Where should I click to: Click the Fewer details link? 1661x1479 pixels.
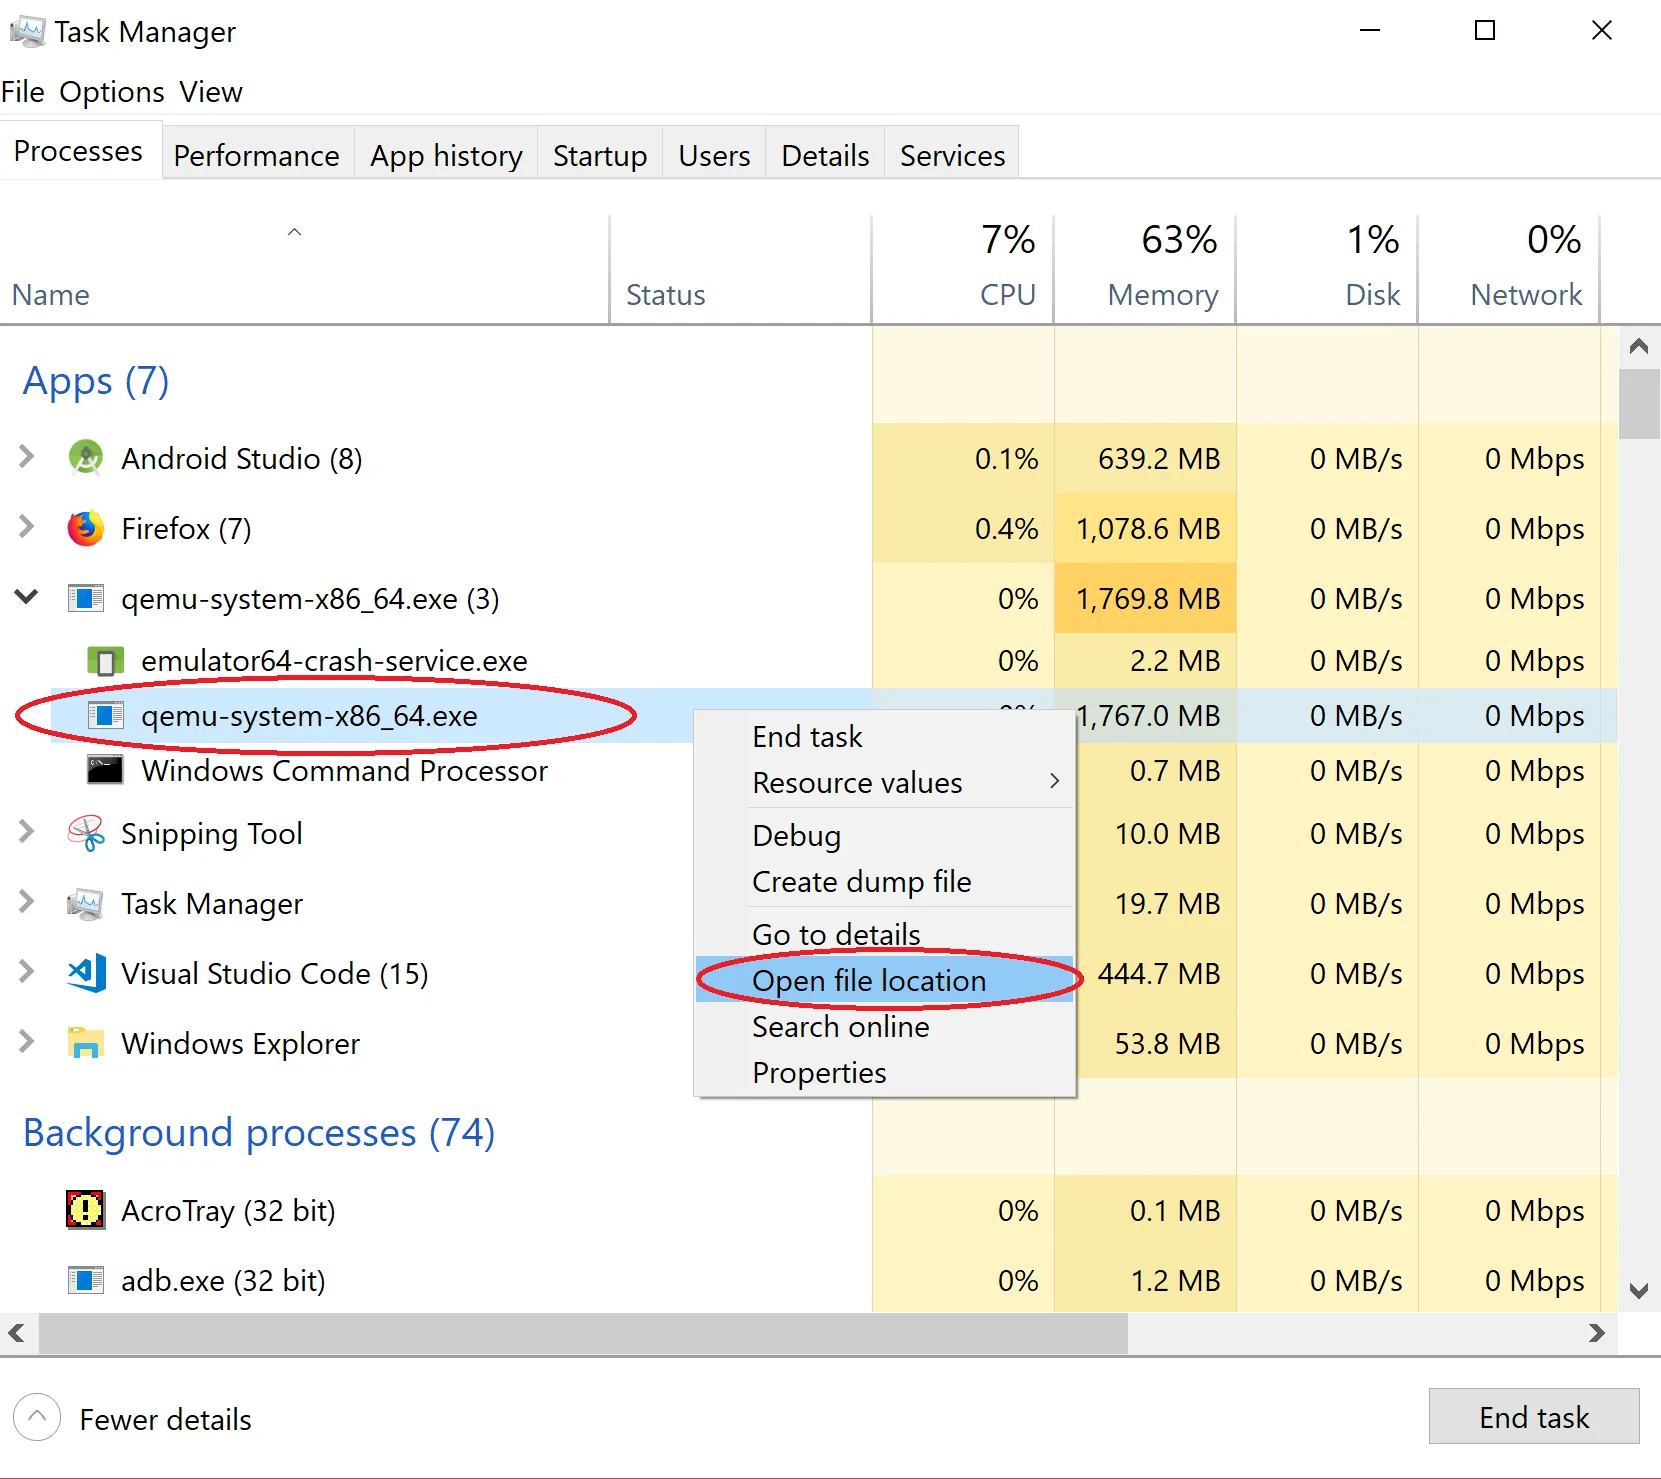click(165, 1419)
